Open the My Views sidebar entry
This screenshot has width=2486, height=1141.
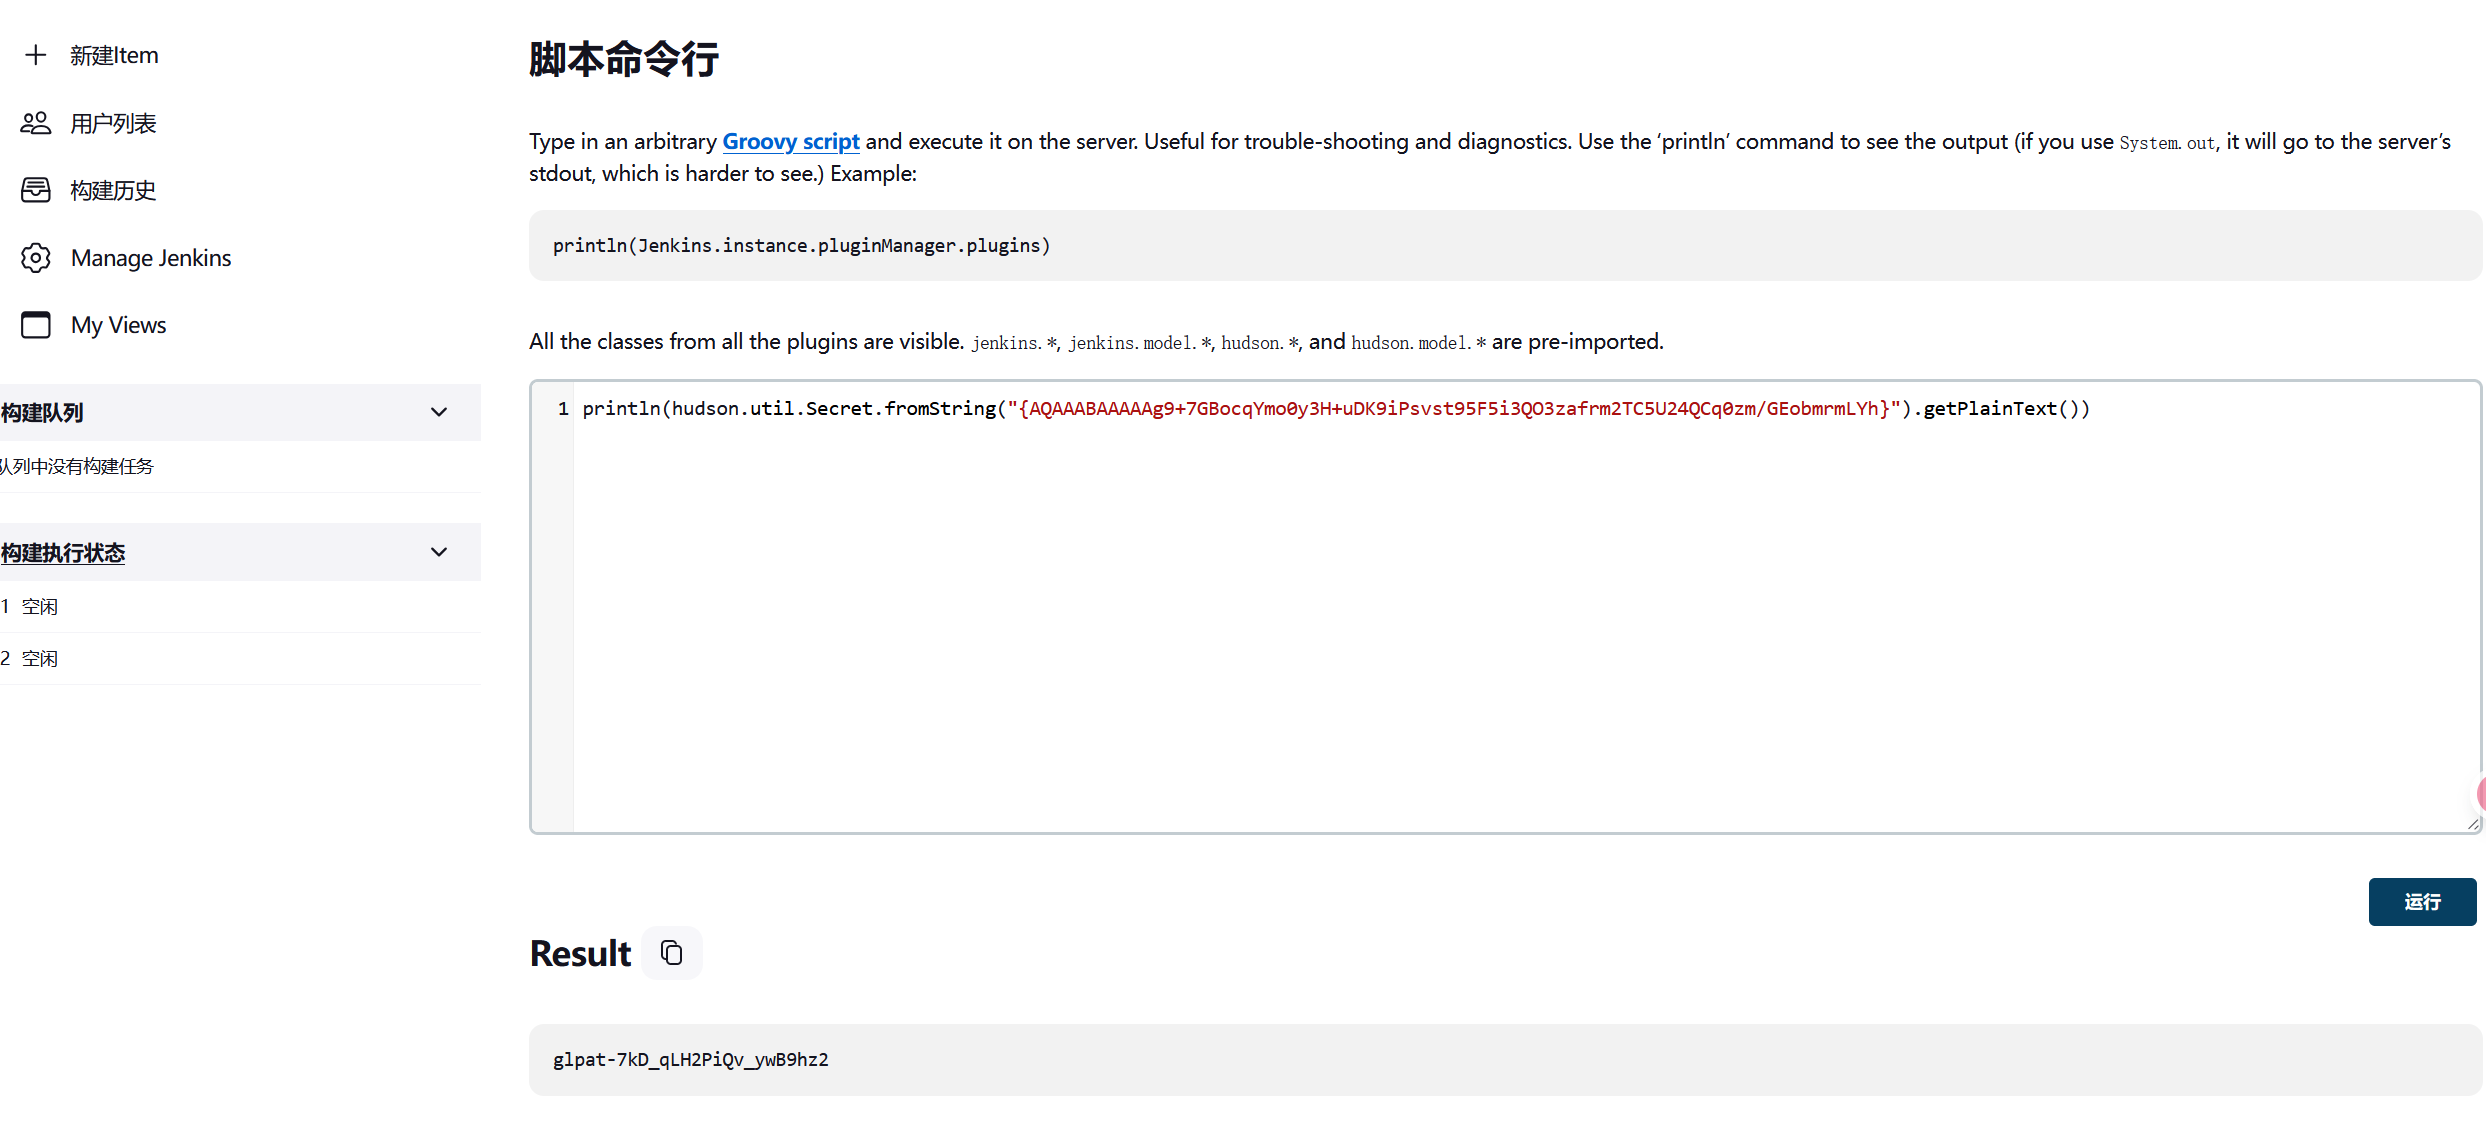[x=118, y=325]
